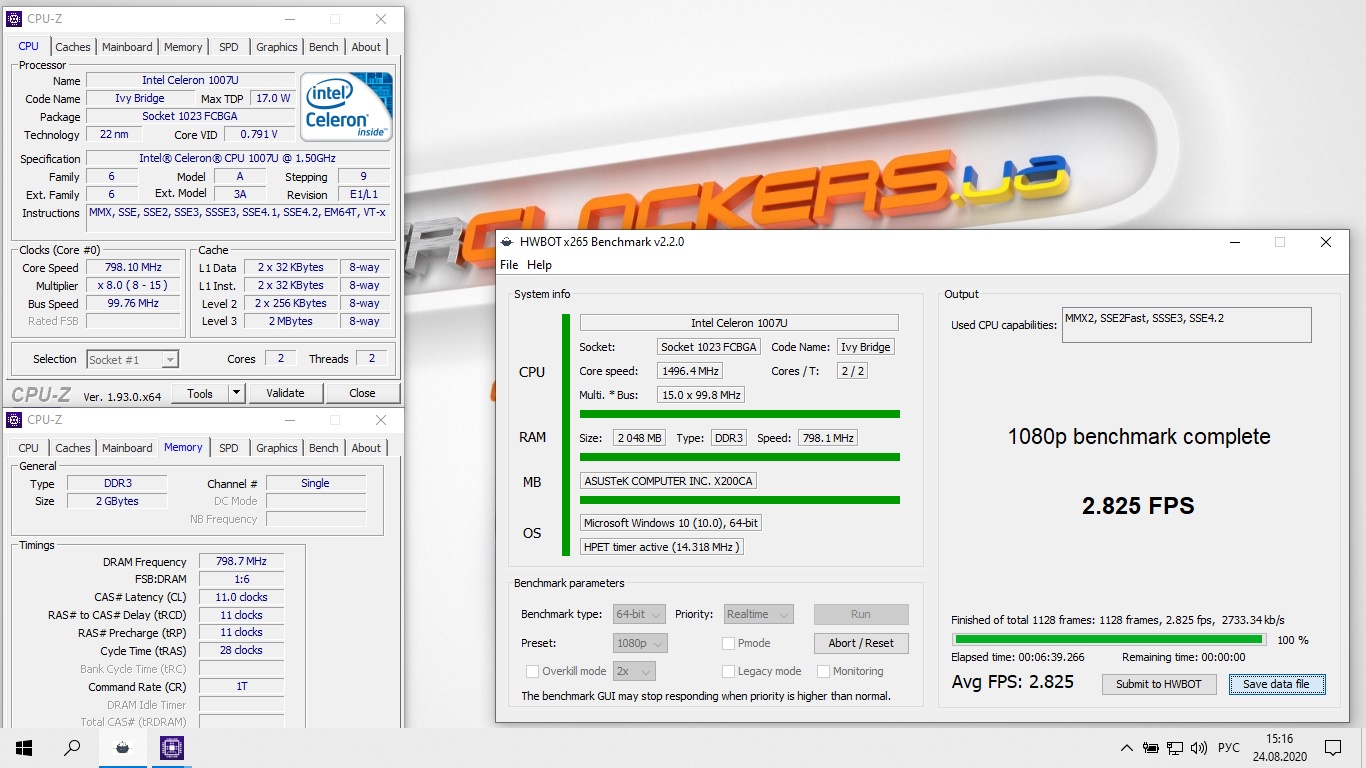
Task: Click the Close button in CPU-Z
Action: (362, 393)
